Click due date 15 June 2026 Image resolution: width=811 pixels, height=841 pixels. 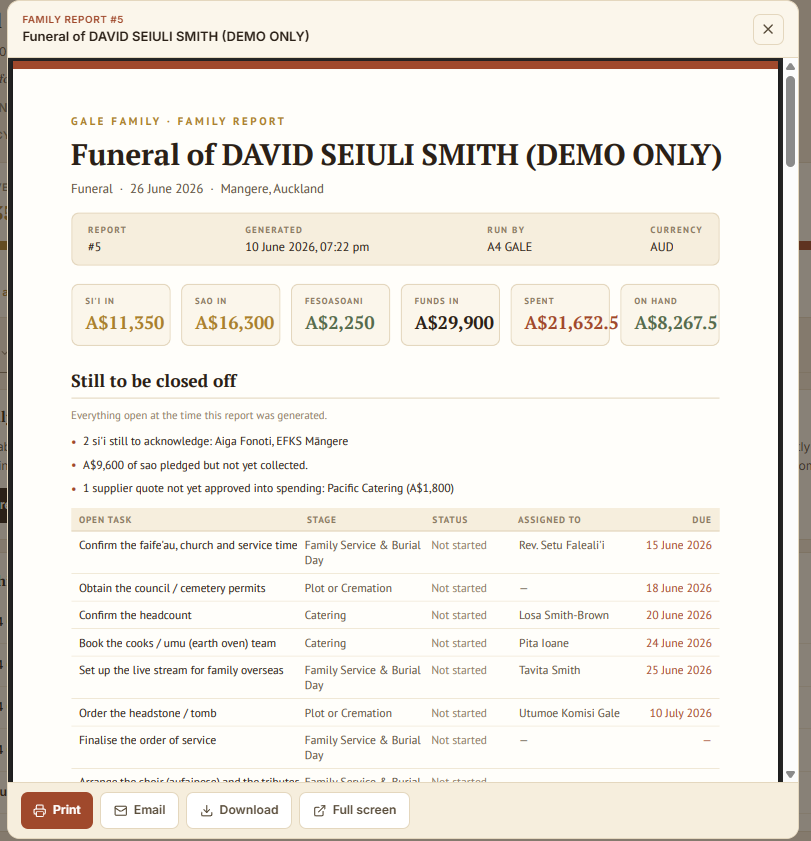tap(679, 545)
